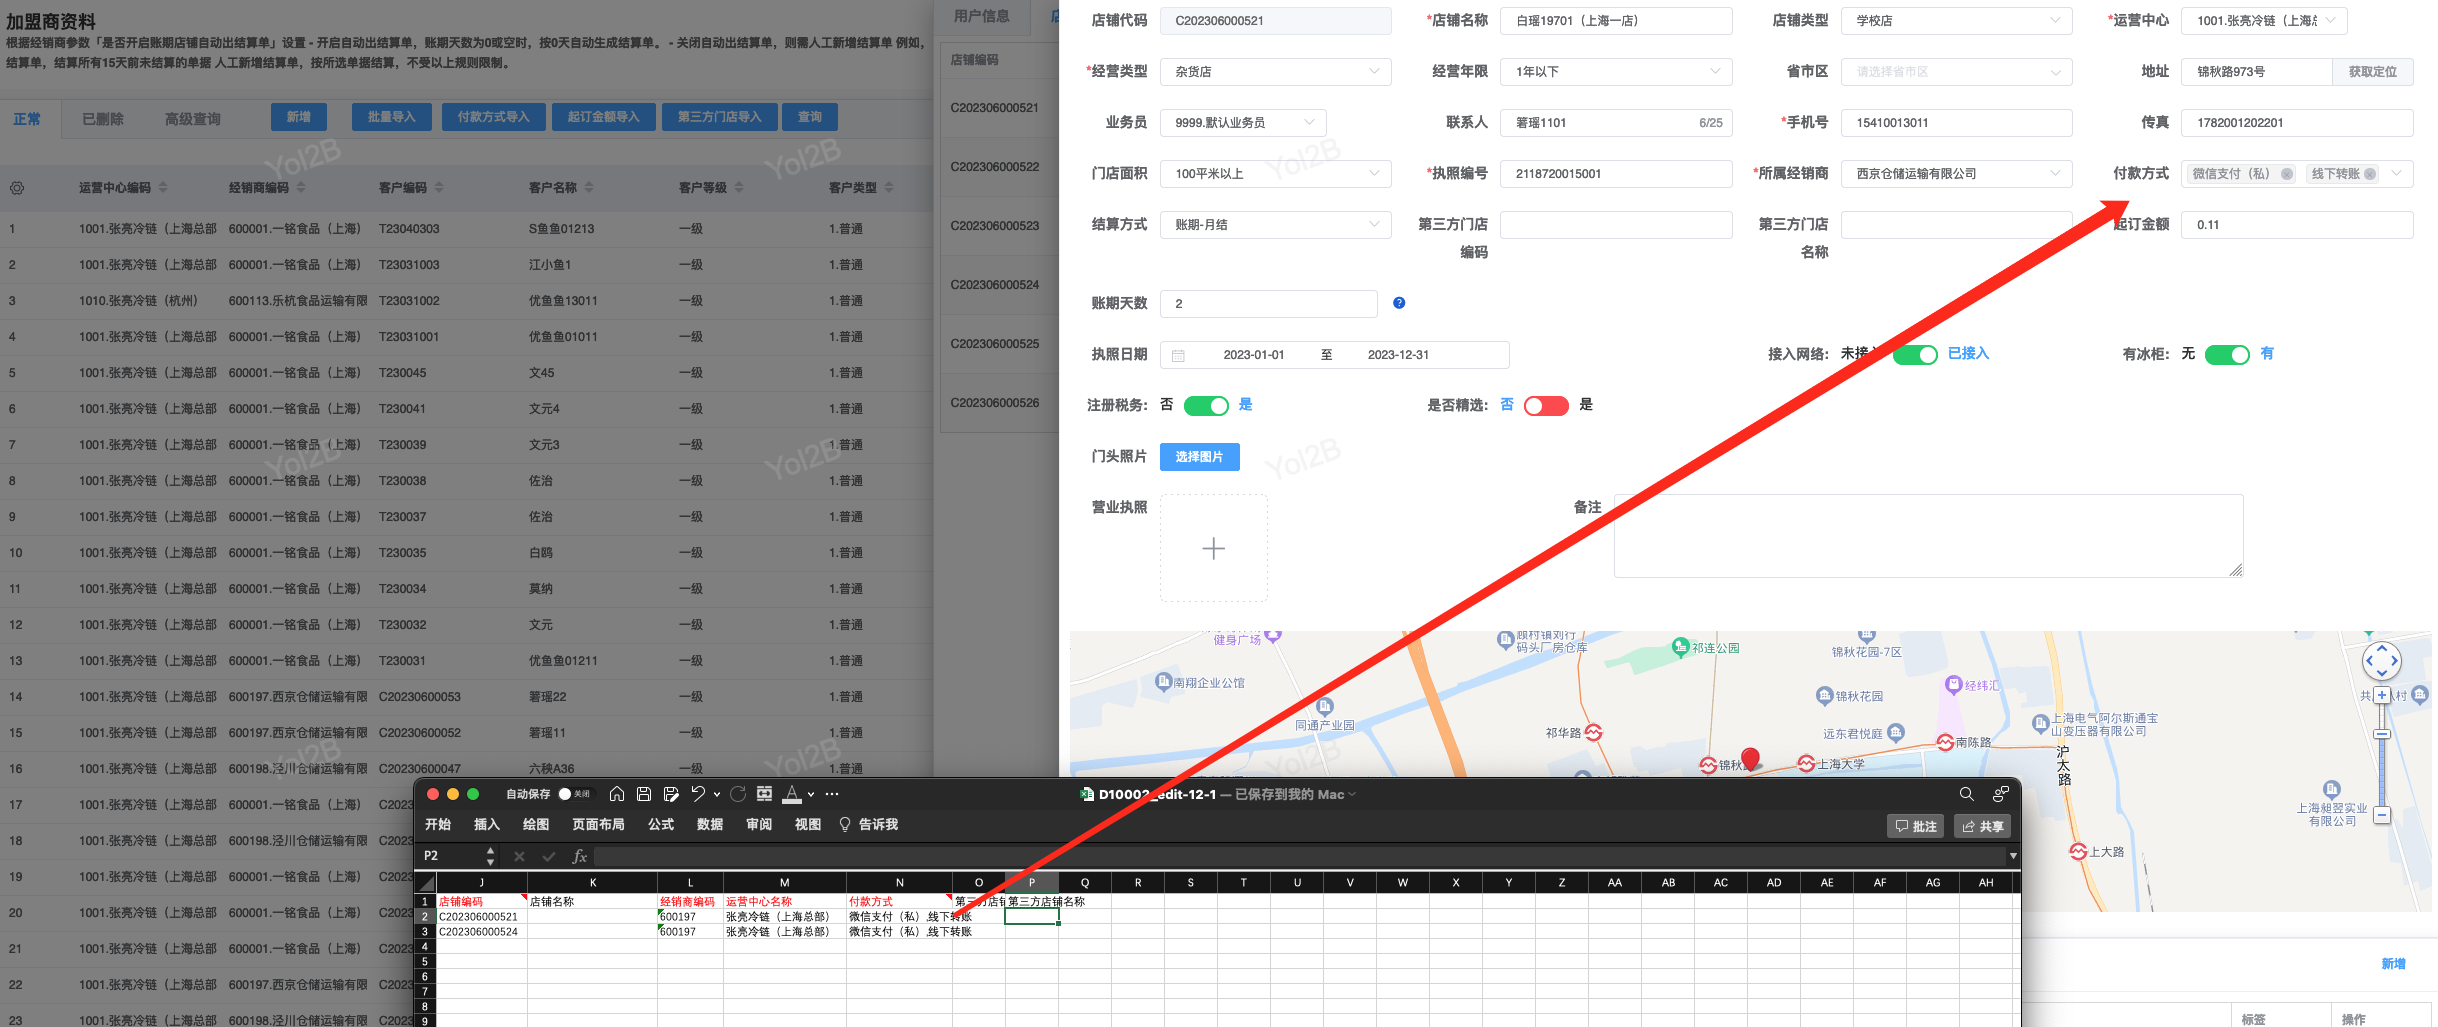Click Excel font color A icon
This screenshot has height=1027, width=2438.
792,794
